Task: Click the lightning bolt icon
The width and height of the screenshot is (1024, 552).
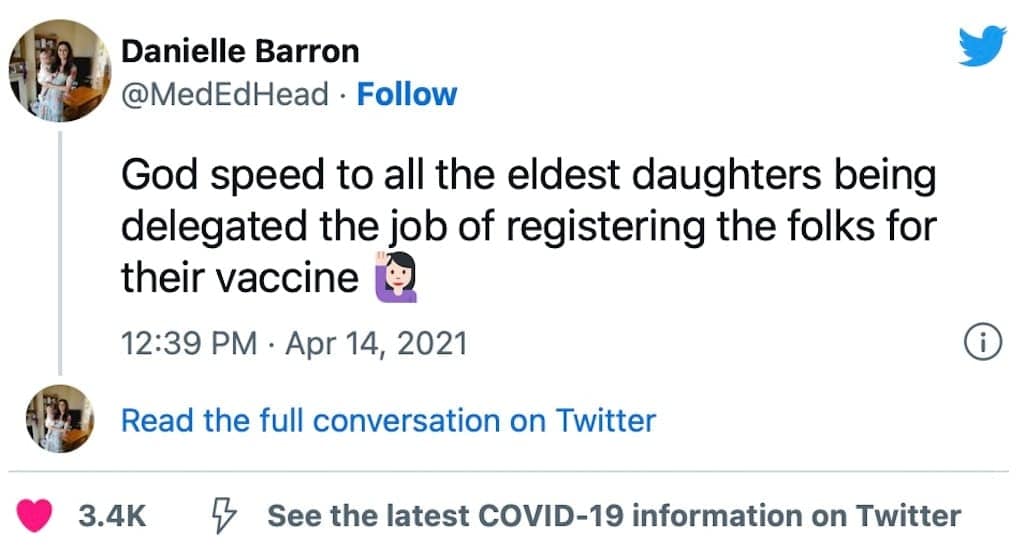Action: (223, 515)
